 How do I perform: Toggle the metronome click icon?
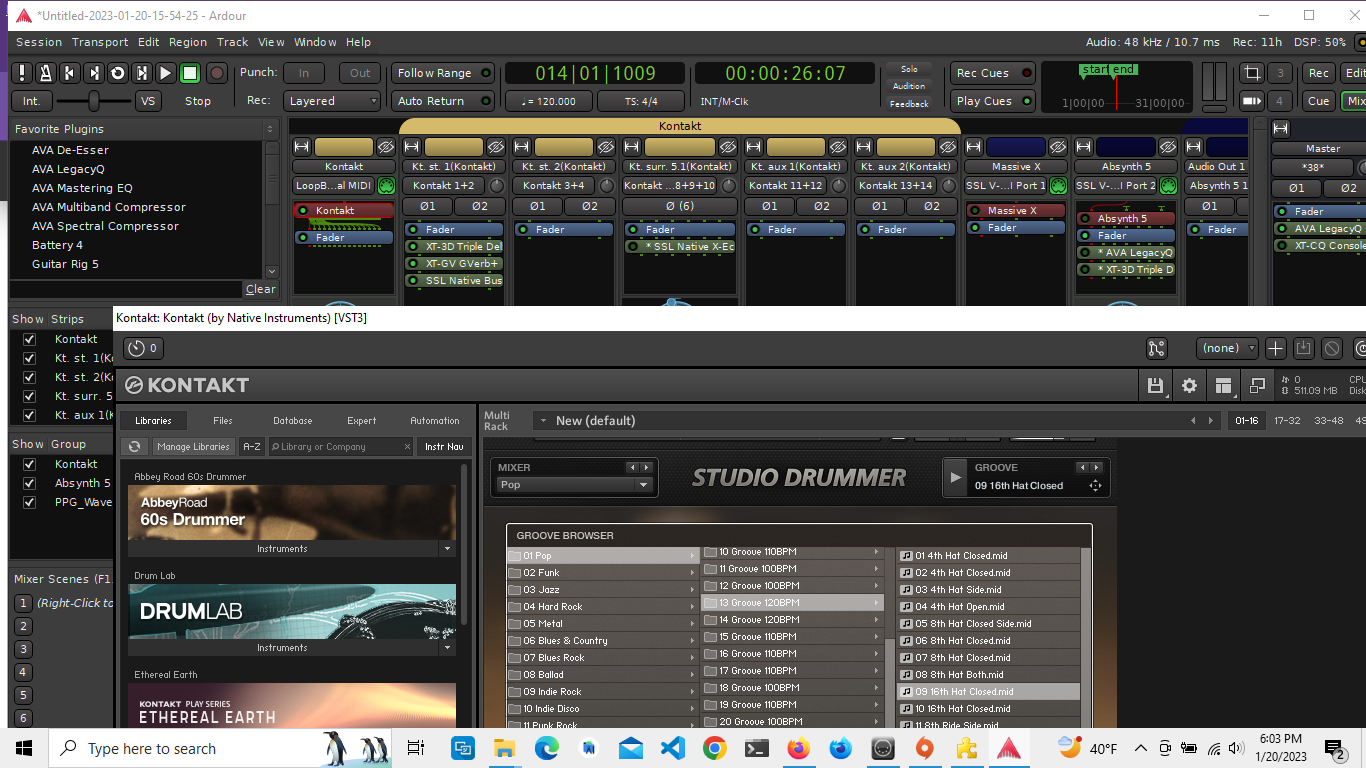(x=45, y=73)
